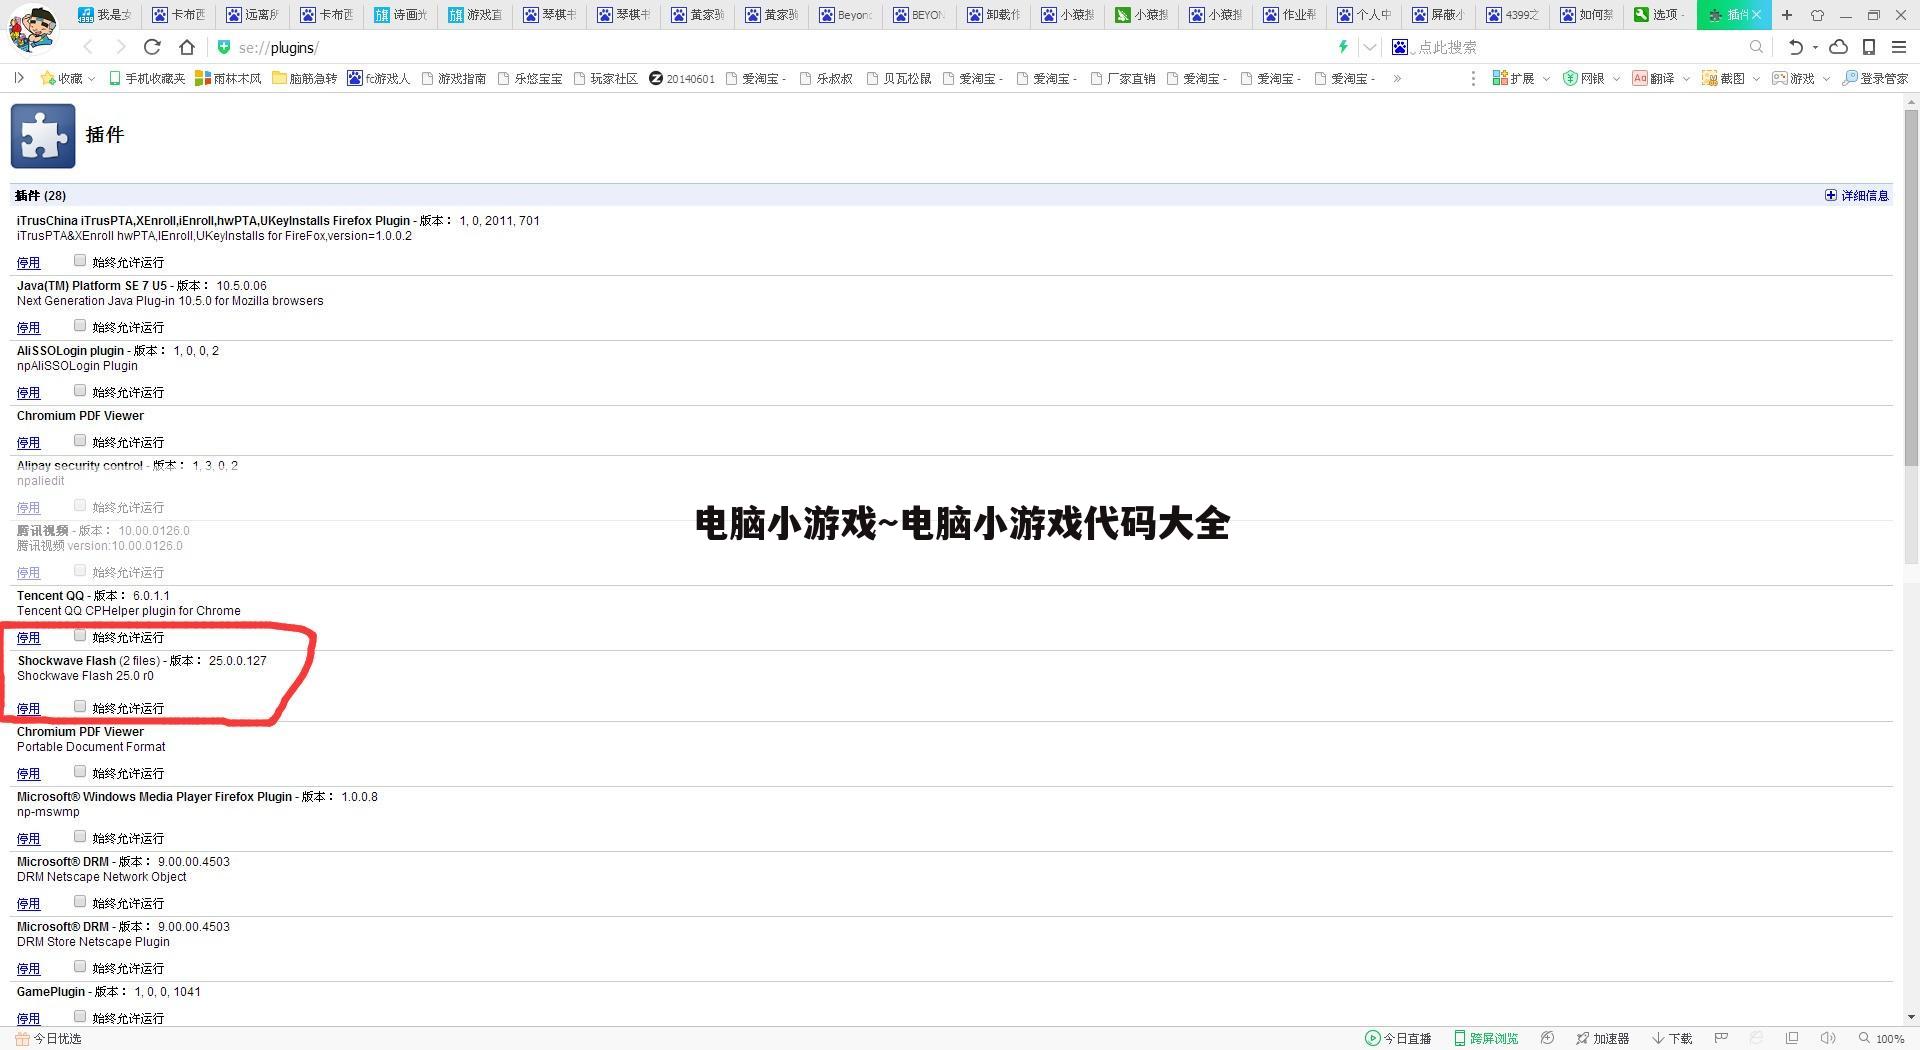Expand 详细信息 details on plugins page
Image resolution: width=1920 pixels, height=1050 pixels.
[1857, 195]
